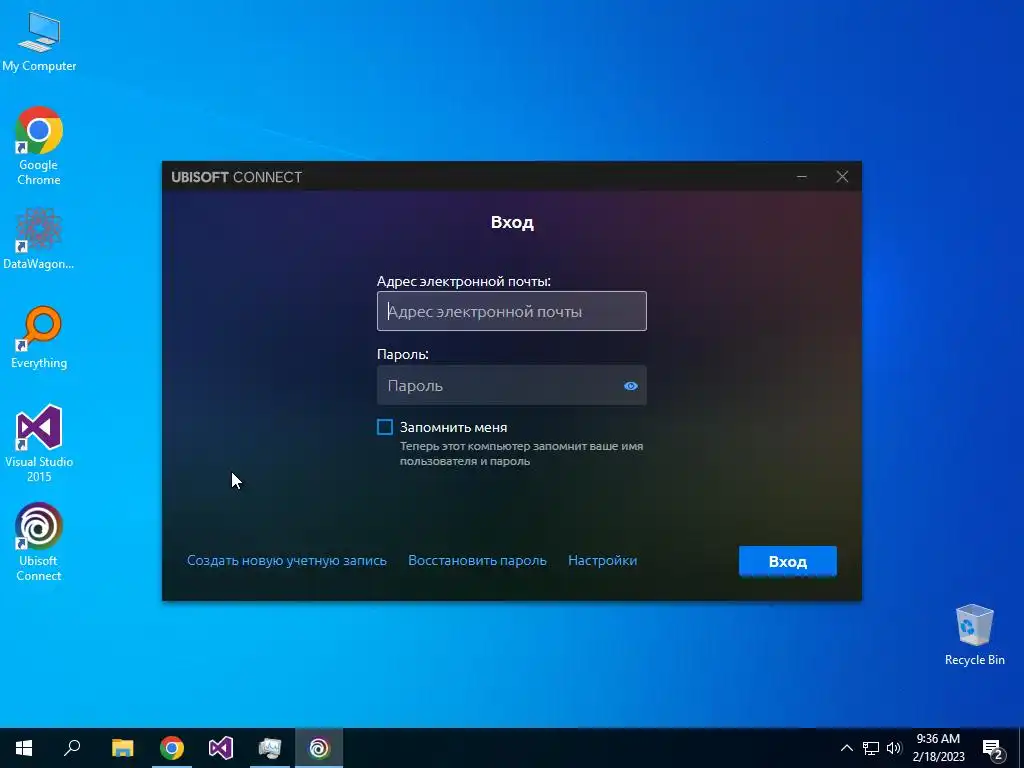Toggle password visibility eye icon

click(630, 386)
